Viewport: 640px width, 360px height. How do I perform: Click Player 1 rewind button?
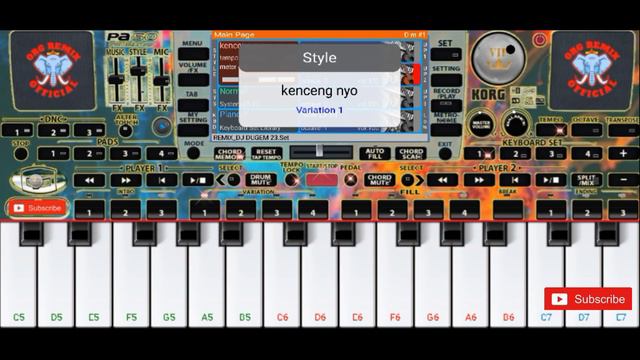(x=89, y=180)
